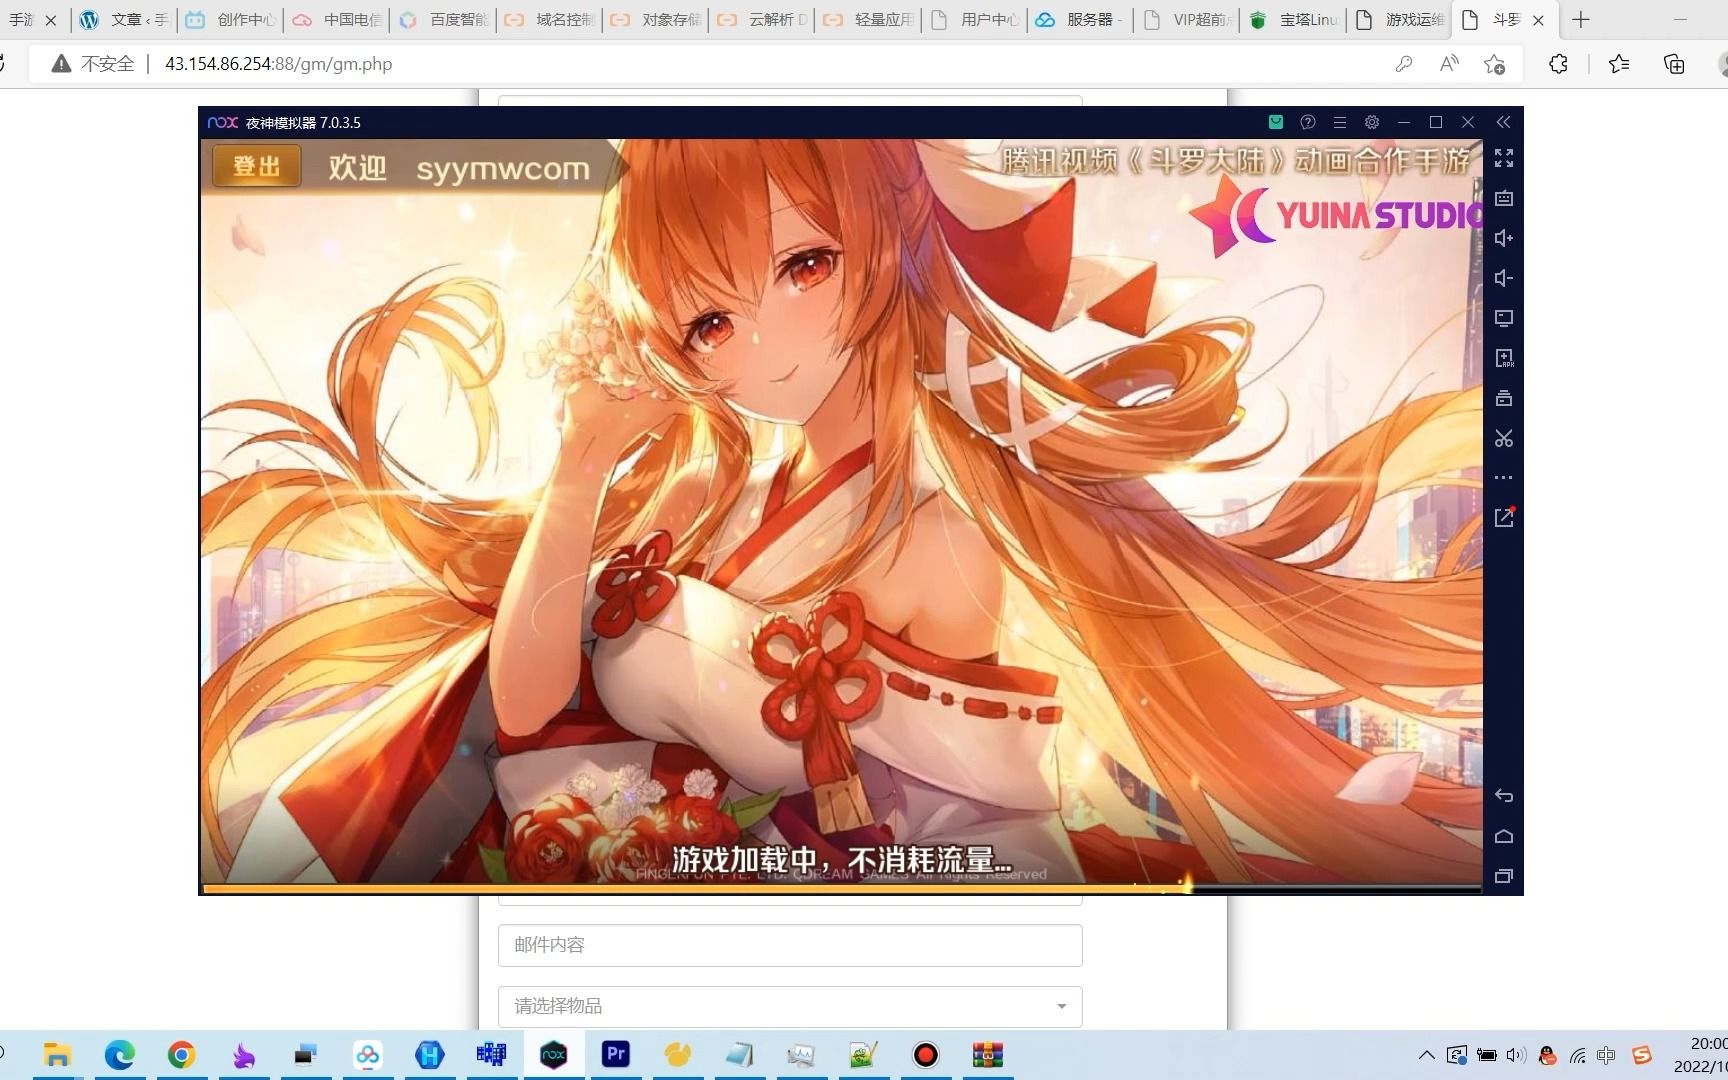Click QQ penguin icon in system tray
The image size is (1728, 1080).
coord(1547,1055)
